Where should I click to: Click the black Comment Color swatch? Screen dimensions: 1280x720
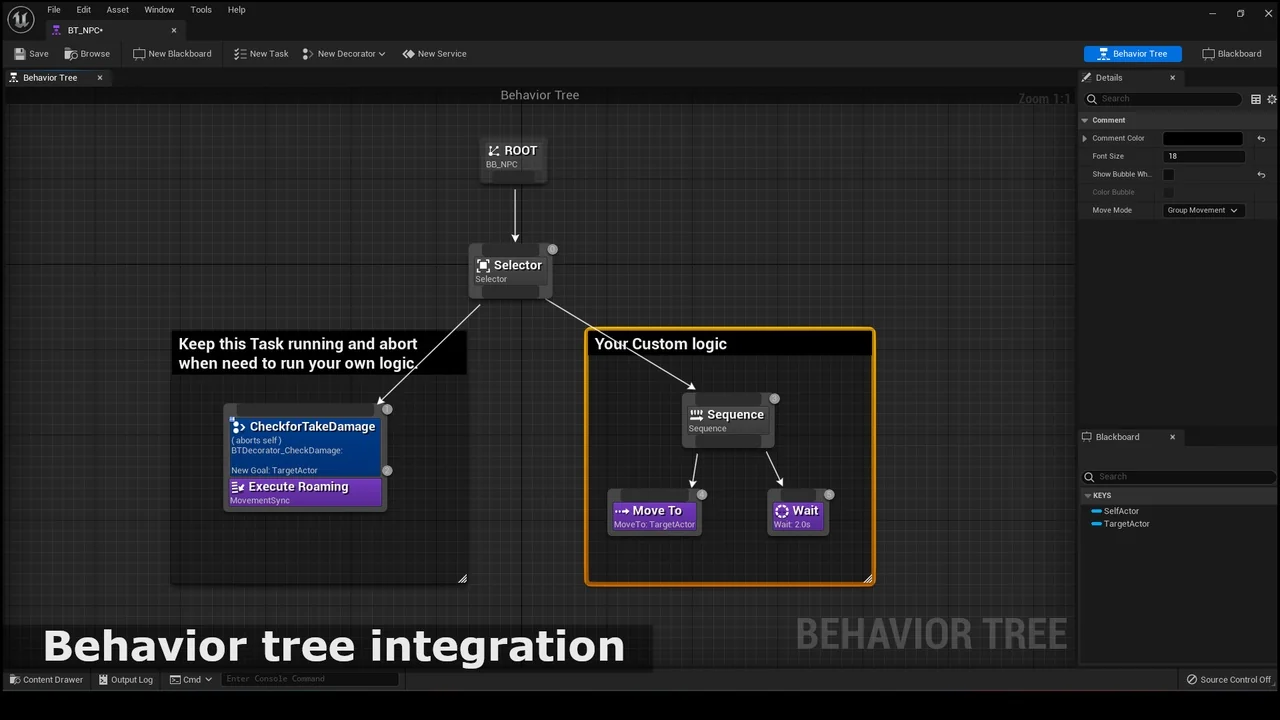[x=1203, y=139]
